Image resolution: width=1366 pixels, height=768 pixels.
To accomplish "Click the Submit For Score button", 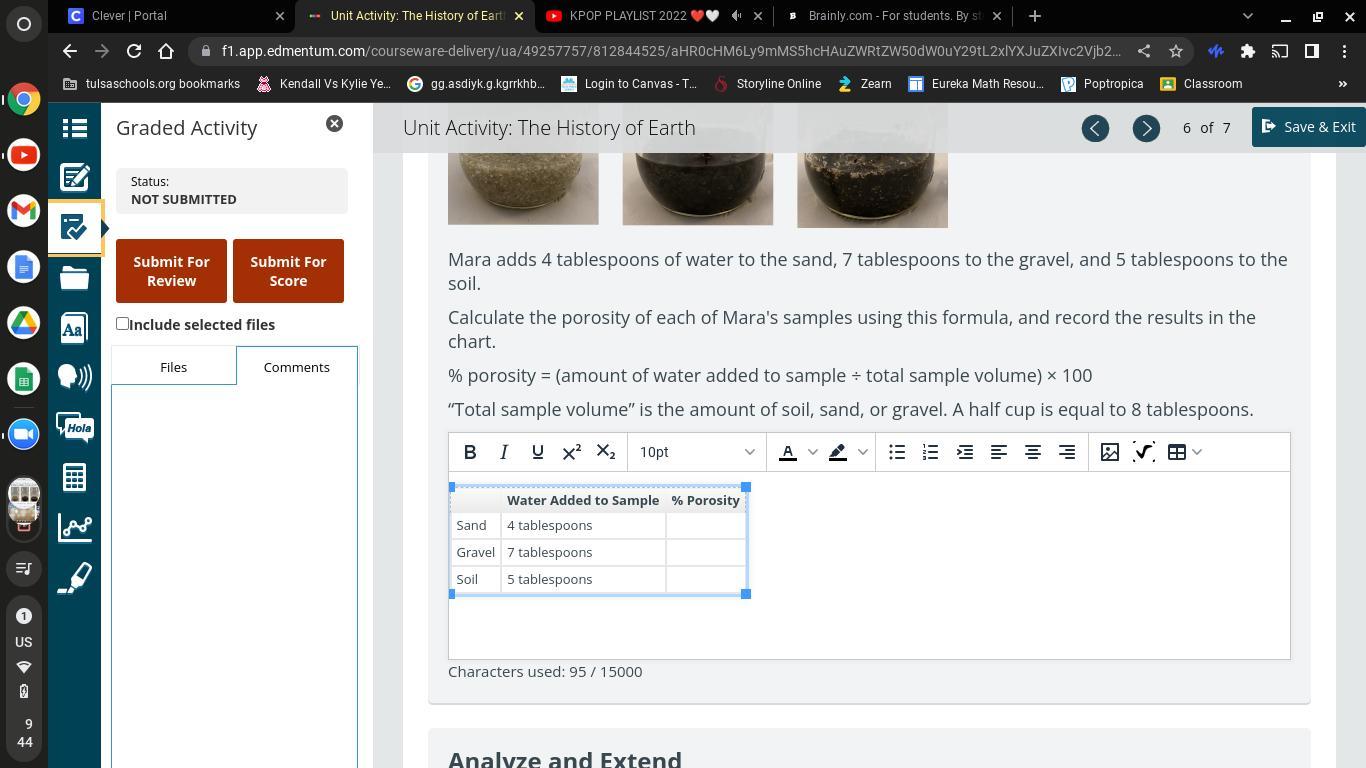I will (288, 271).
